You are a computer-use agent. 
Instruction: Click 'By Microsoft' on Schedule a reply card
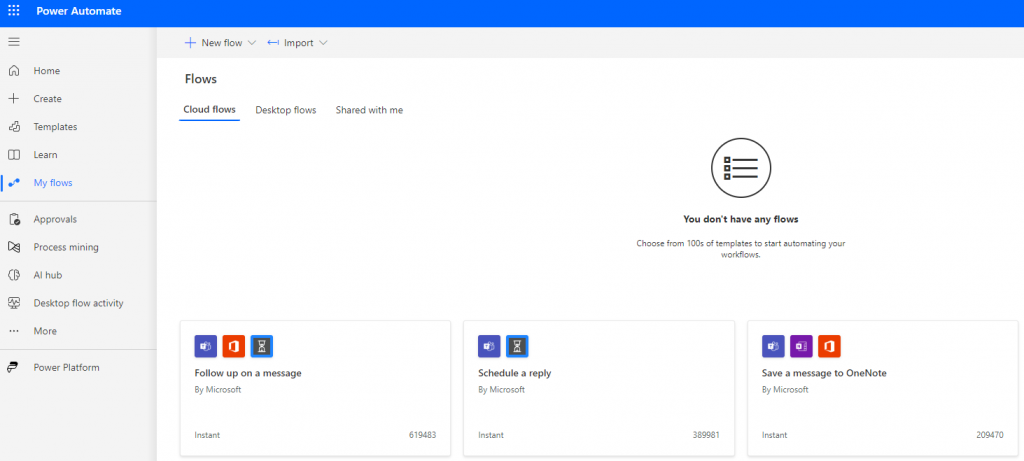[502, 390]
